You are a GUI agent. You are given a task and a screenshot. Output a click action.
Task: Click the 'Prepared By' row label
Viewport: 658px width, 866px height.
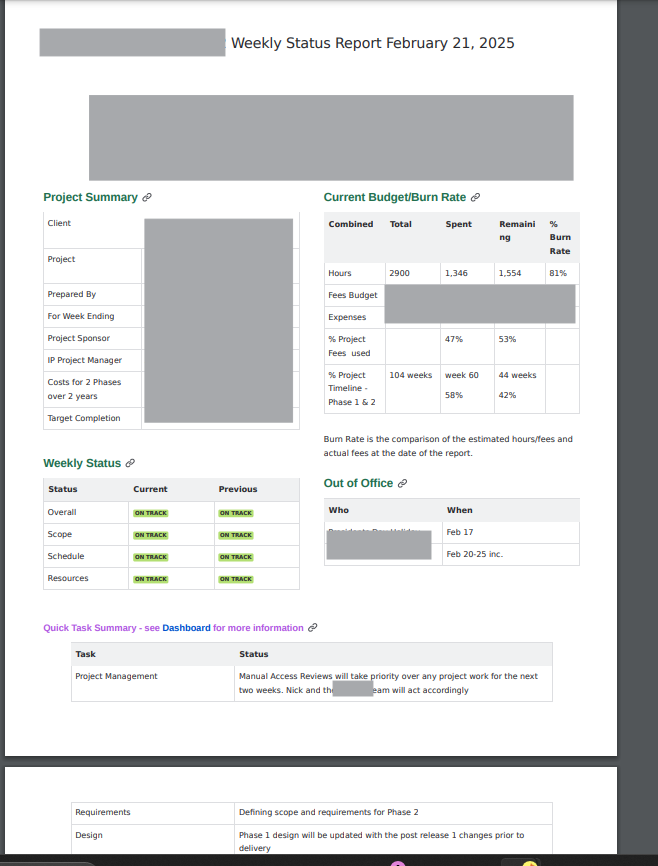coord(72,294)
